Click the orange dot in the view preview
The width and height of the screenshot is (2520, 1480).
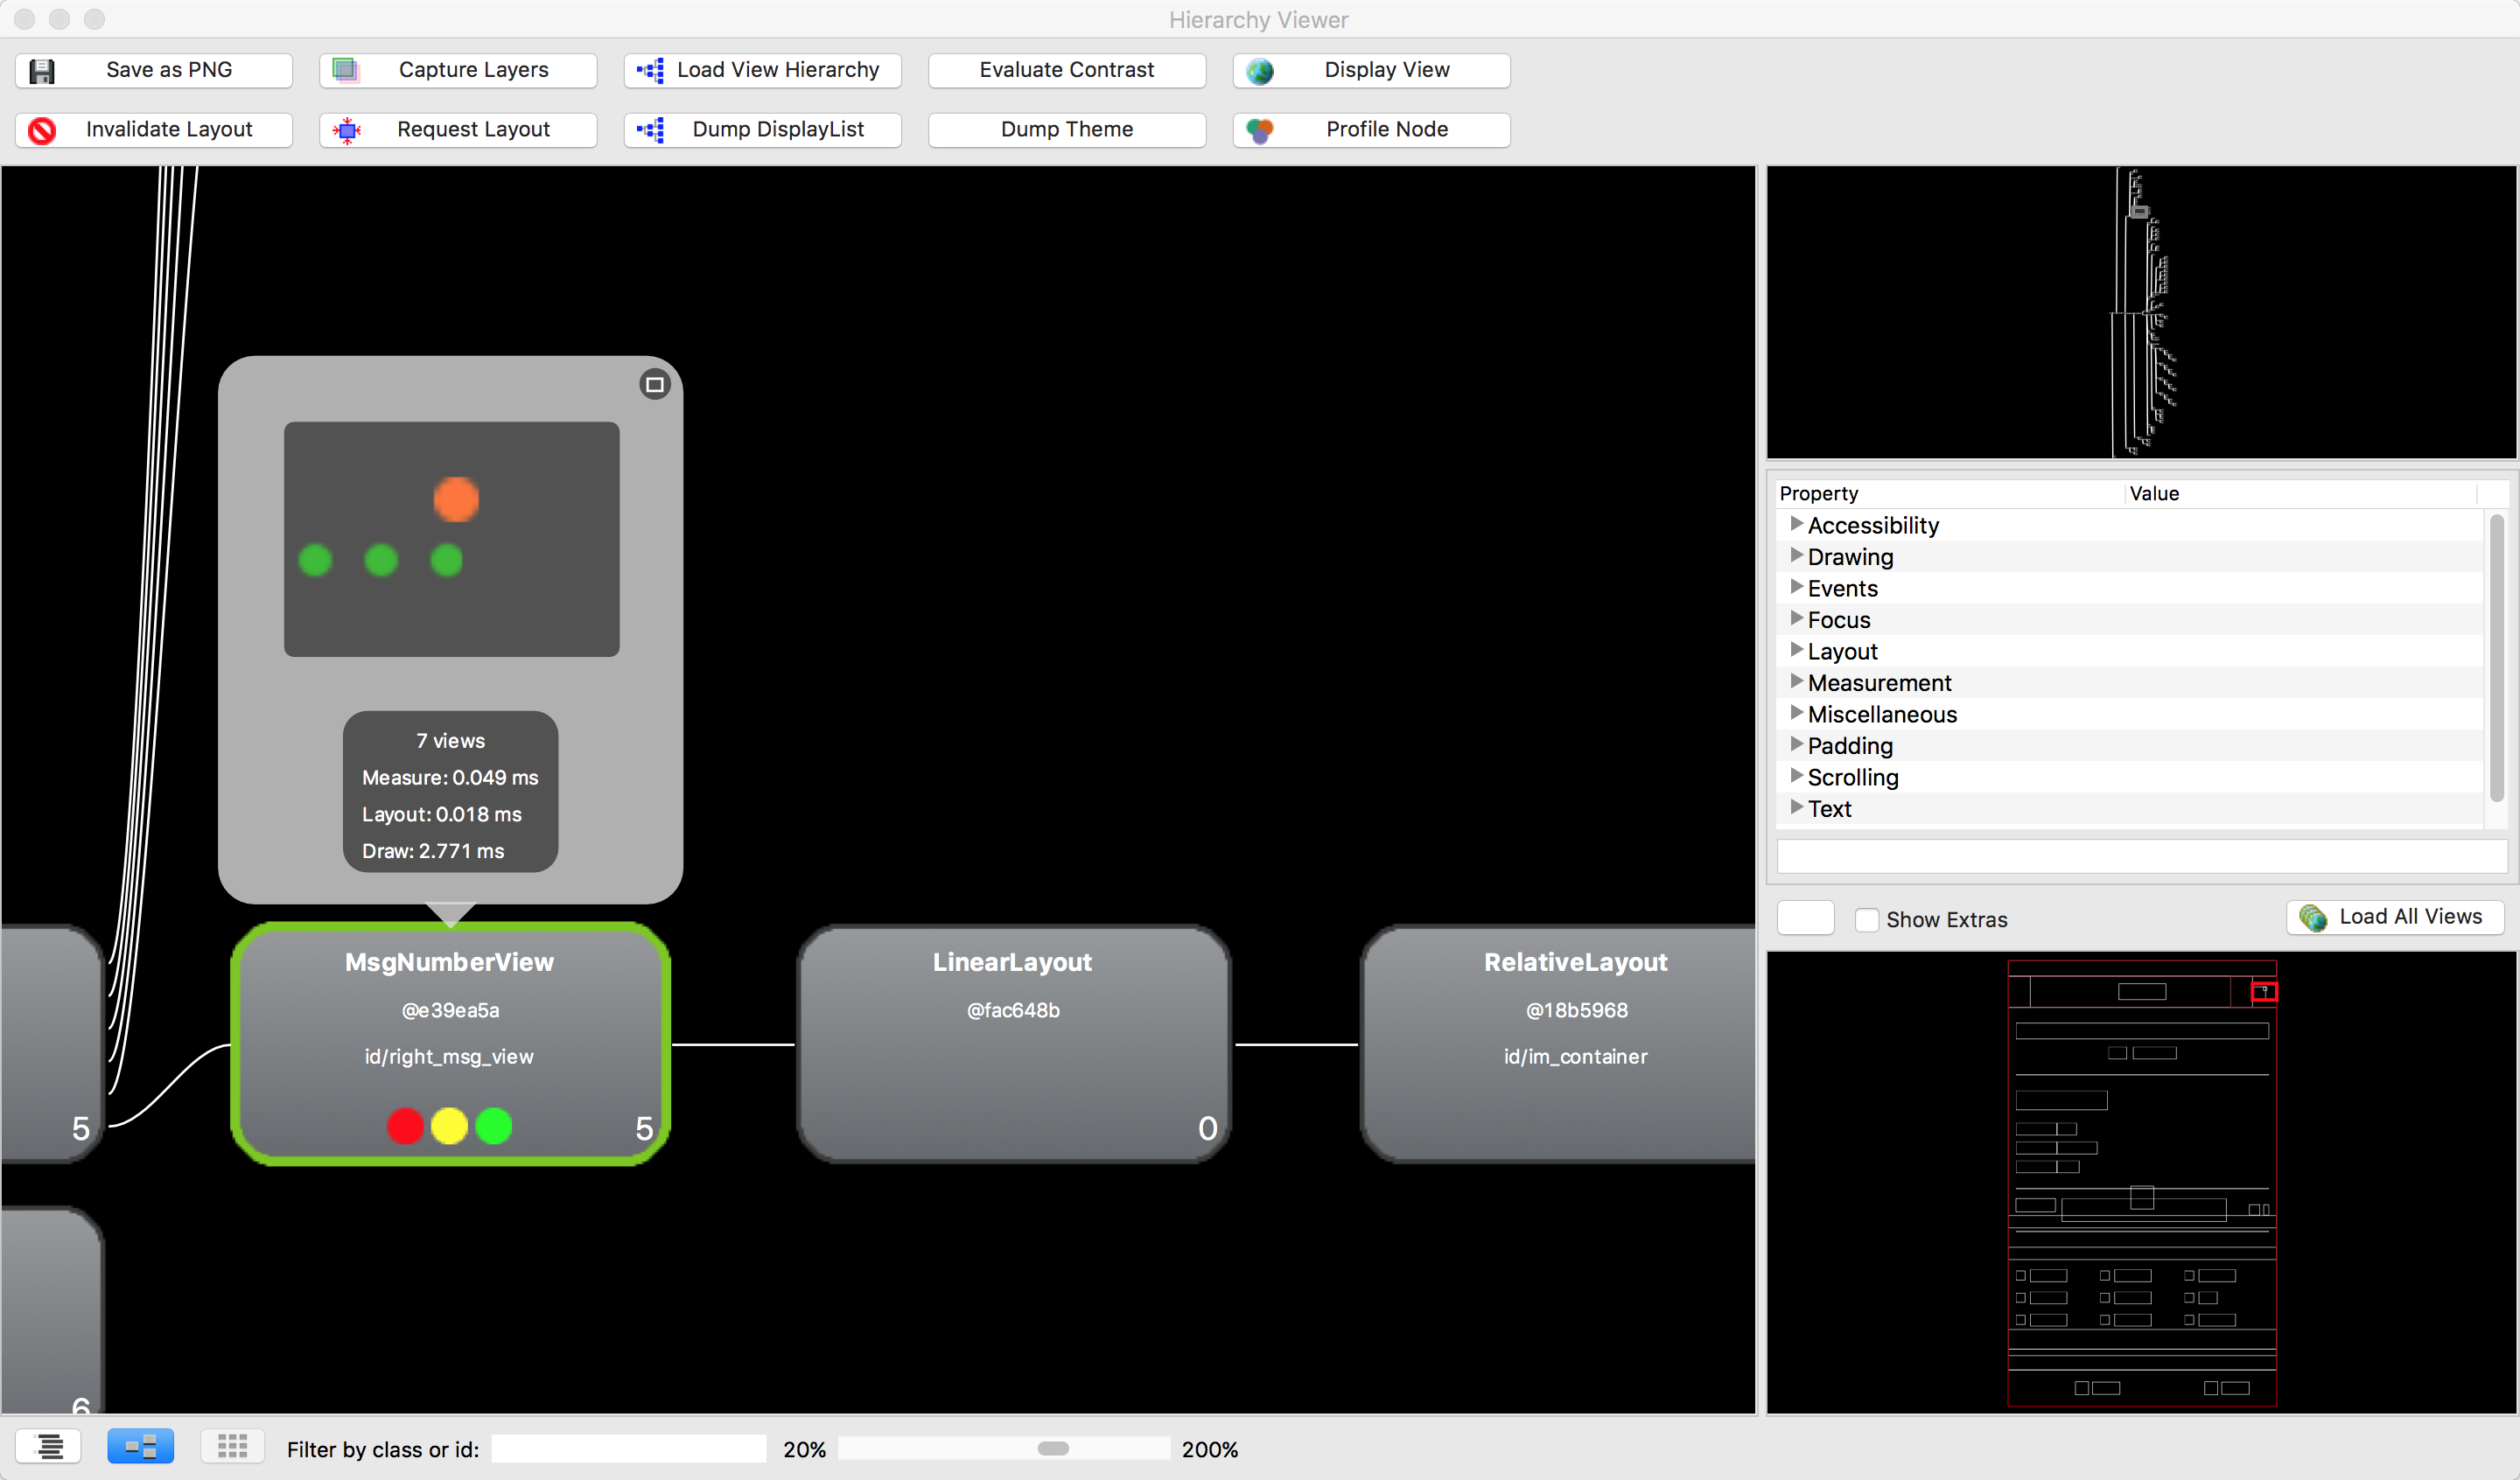456,499
